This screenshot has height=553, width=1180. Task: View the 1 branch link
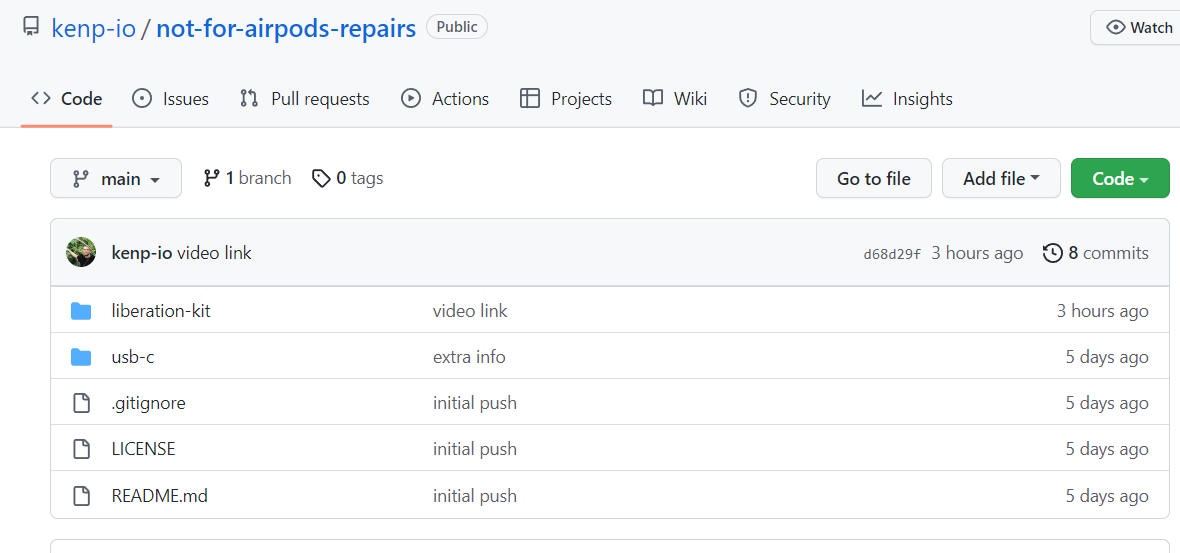click(247, 178)
